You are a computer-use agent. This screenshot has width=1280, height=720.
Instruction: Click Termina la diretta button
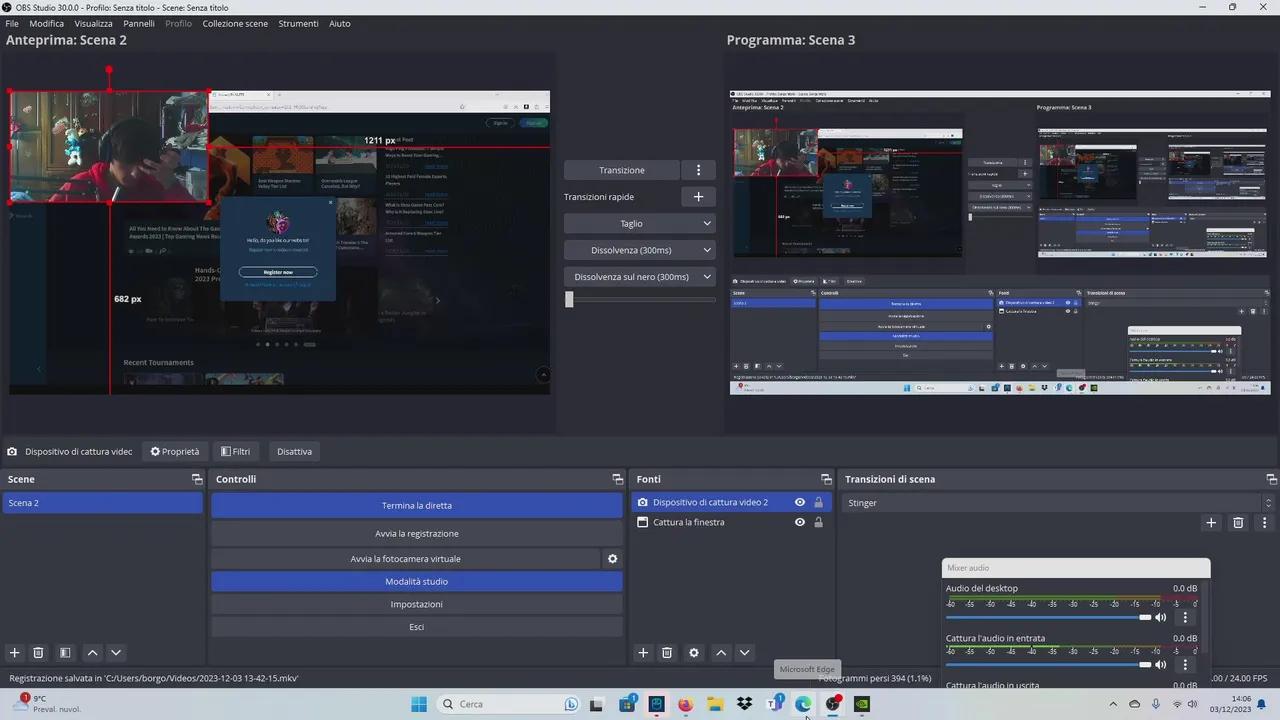point(417,506)
